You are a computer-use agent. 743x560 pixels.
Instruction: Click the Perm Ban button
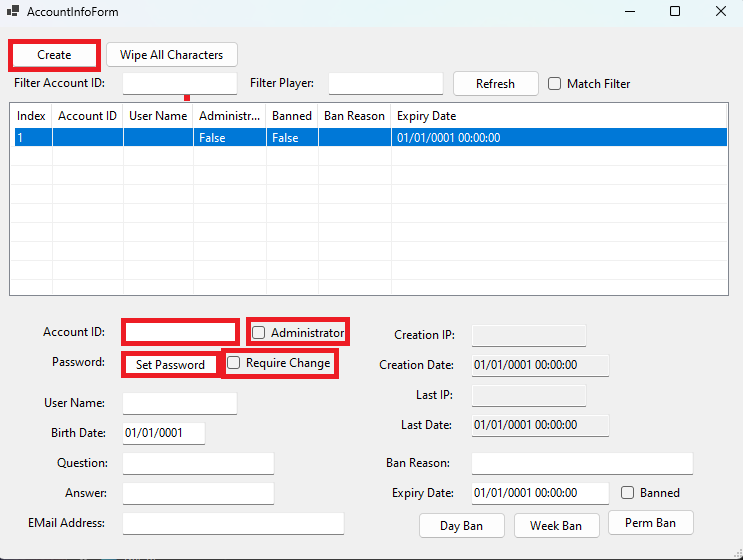651,523
